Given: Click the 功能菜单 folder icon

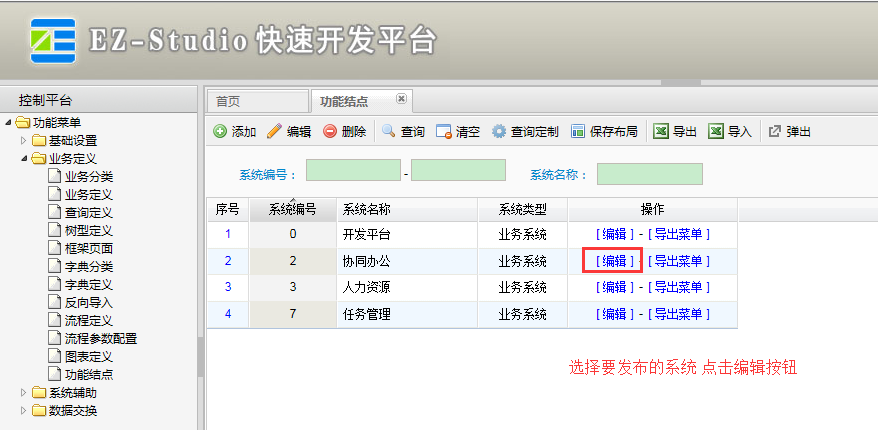Looking at the screenshot, I should pyautogui.click(x=23, y=123).
